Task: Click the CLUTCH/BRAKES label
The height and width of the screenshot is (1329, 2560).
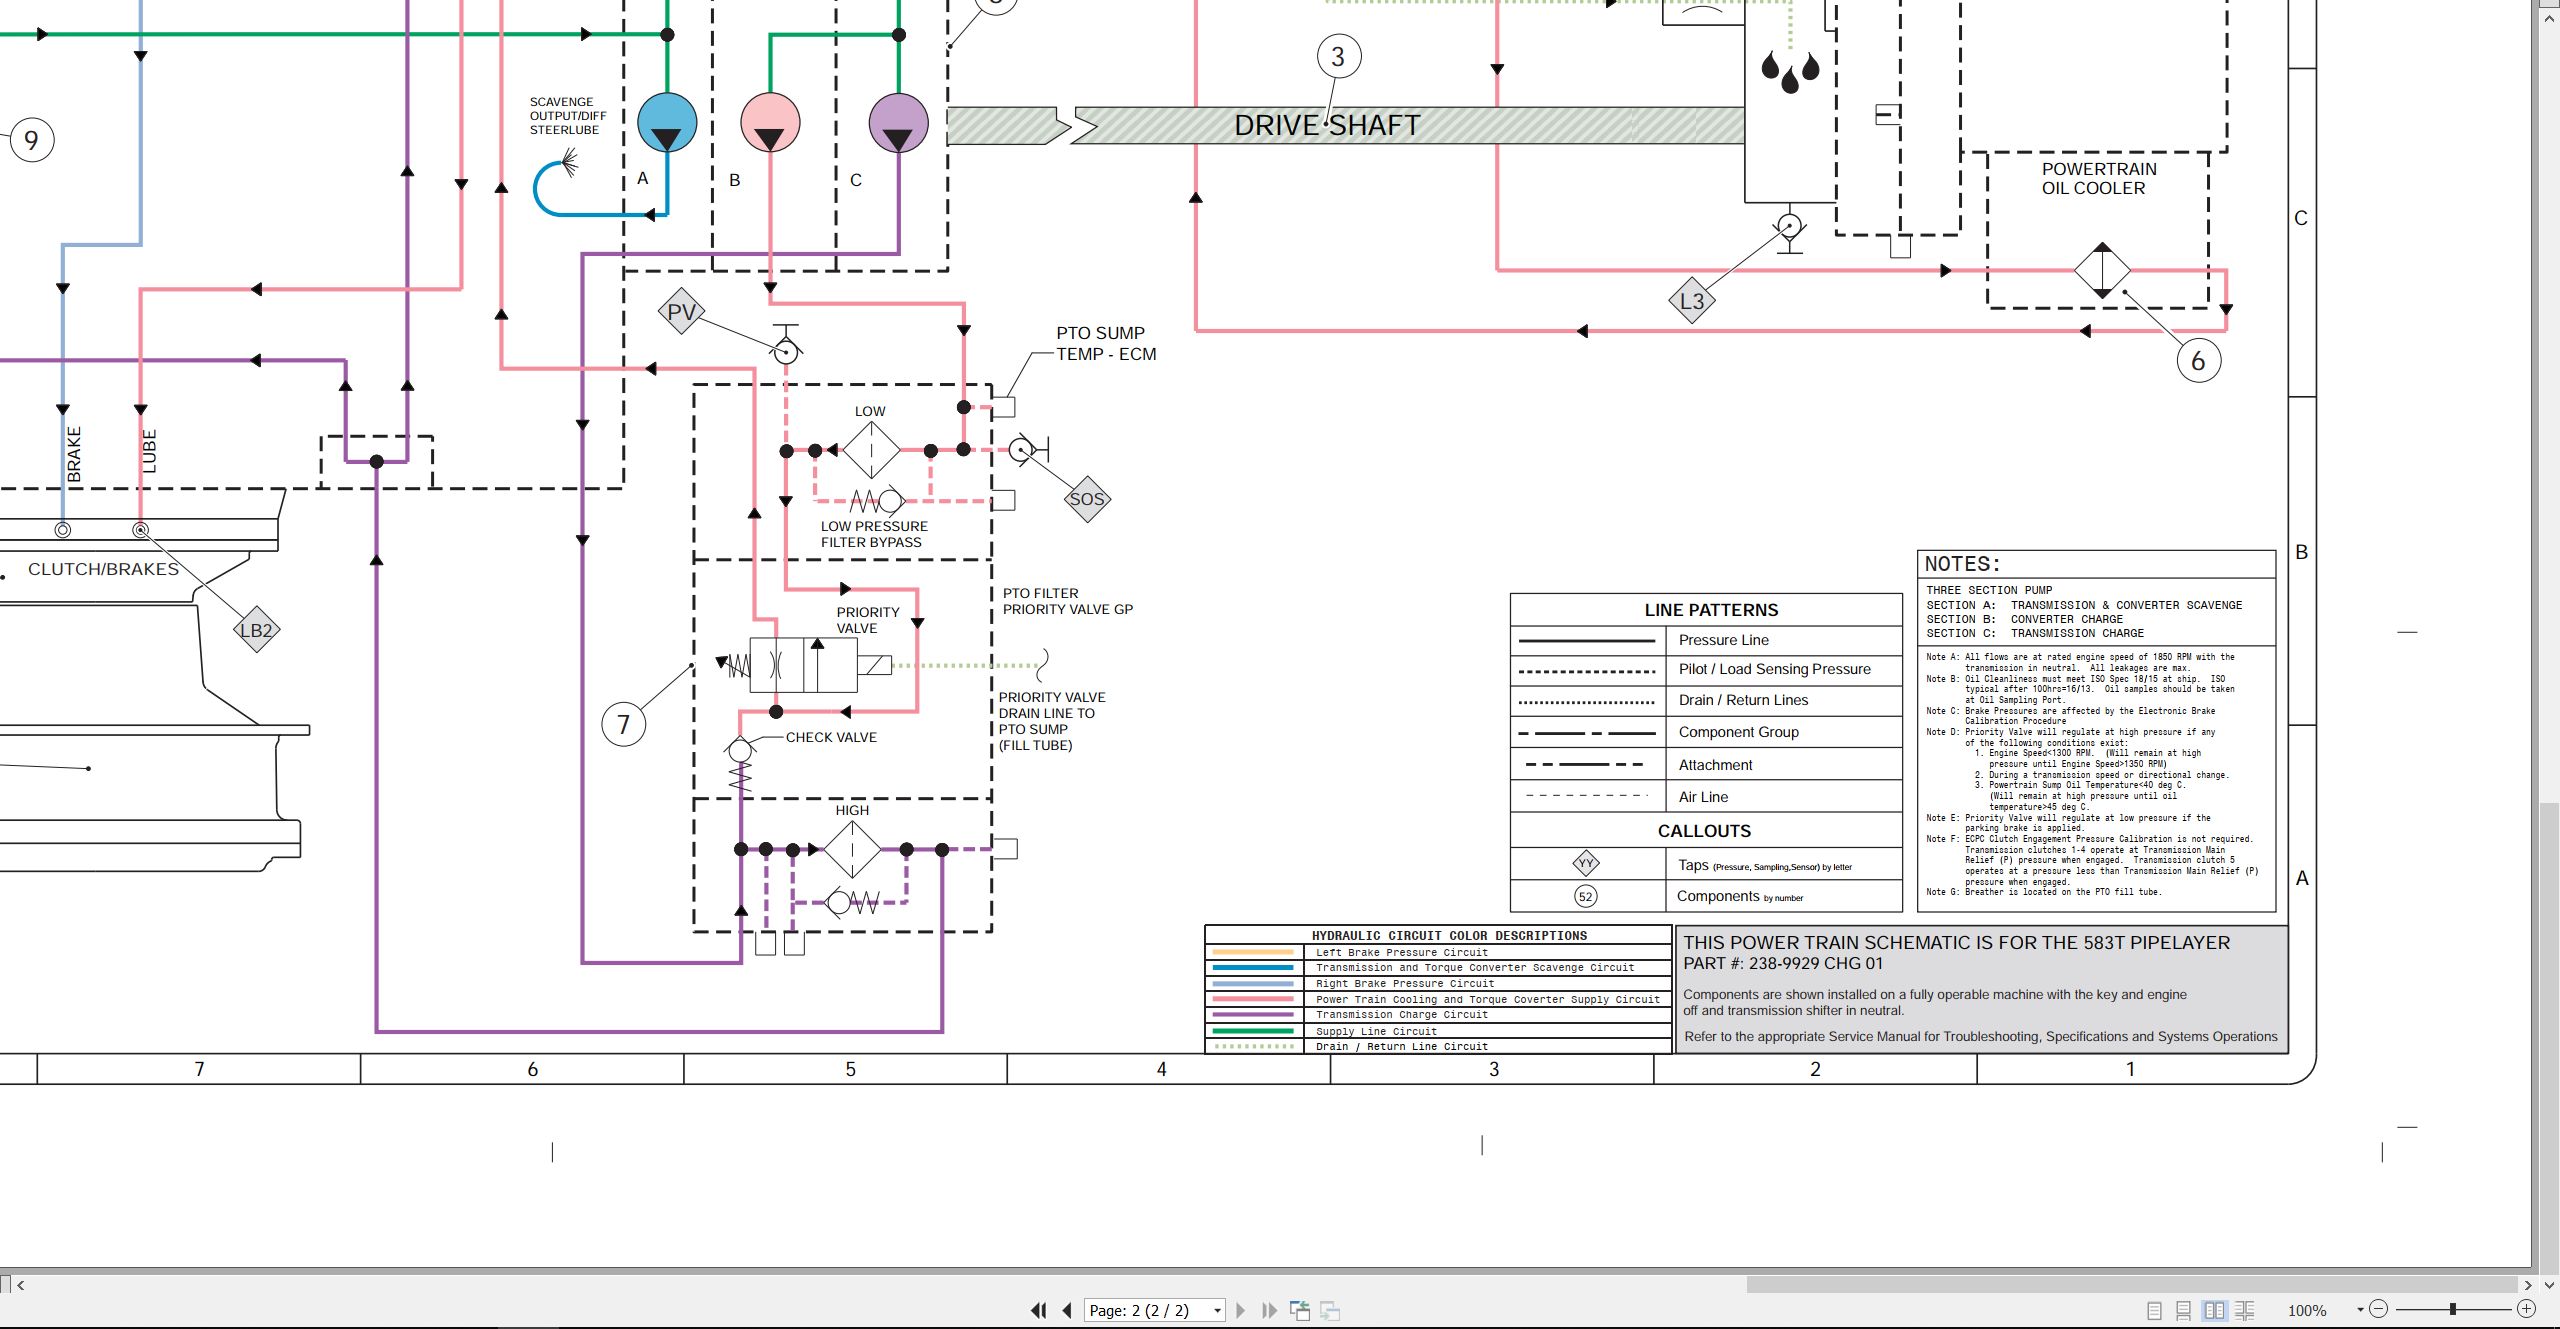Action: tap(103, 569)
